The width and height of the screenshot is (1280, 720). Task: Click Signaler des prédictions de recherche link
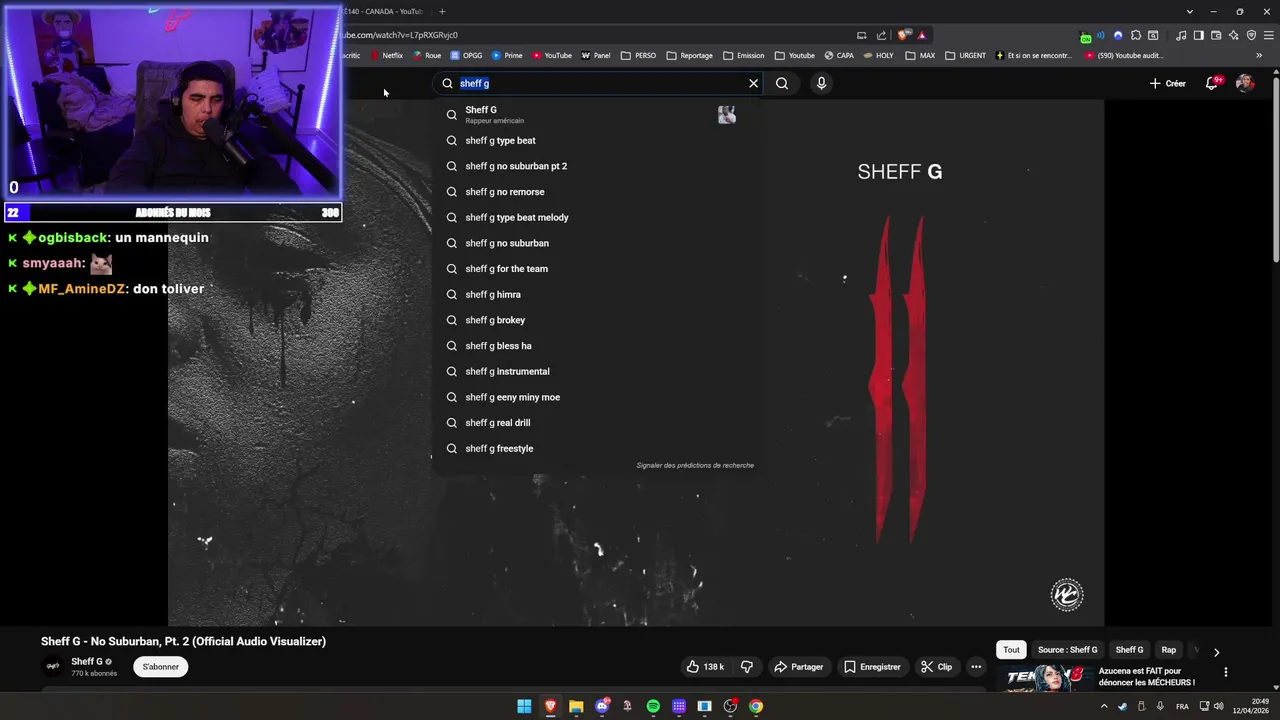(695, 466)
